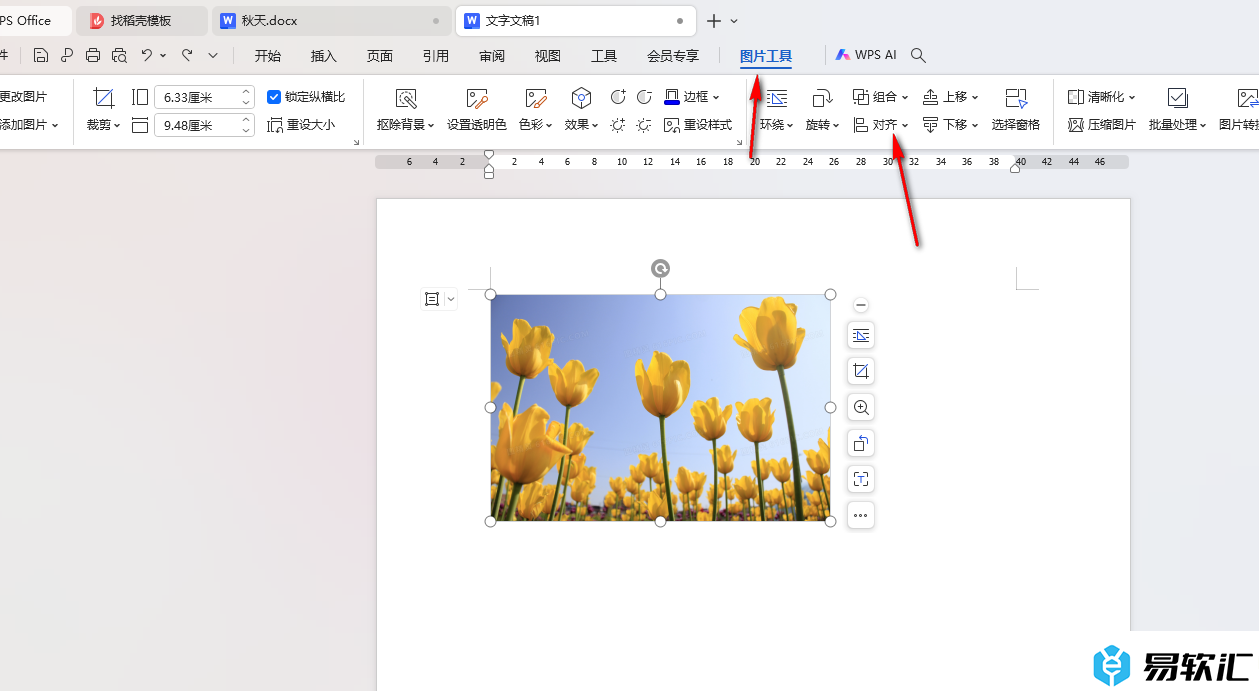Open the 找稻壳模板 tab
This screenshot has height=691, width=1259.
click(142, 20)
